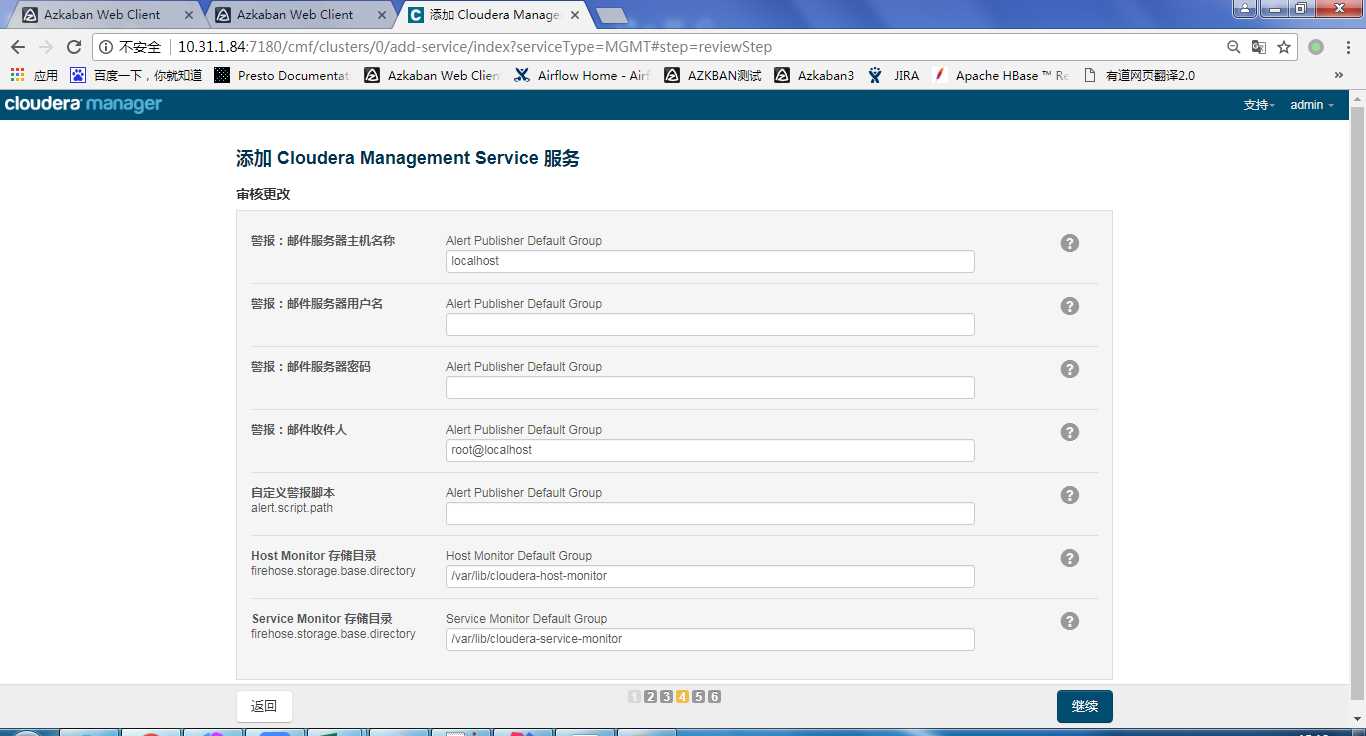
Task: Jump to wizard step 1
Action: pyautogui.click(x=634, y=697)
